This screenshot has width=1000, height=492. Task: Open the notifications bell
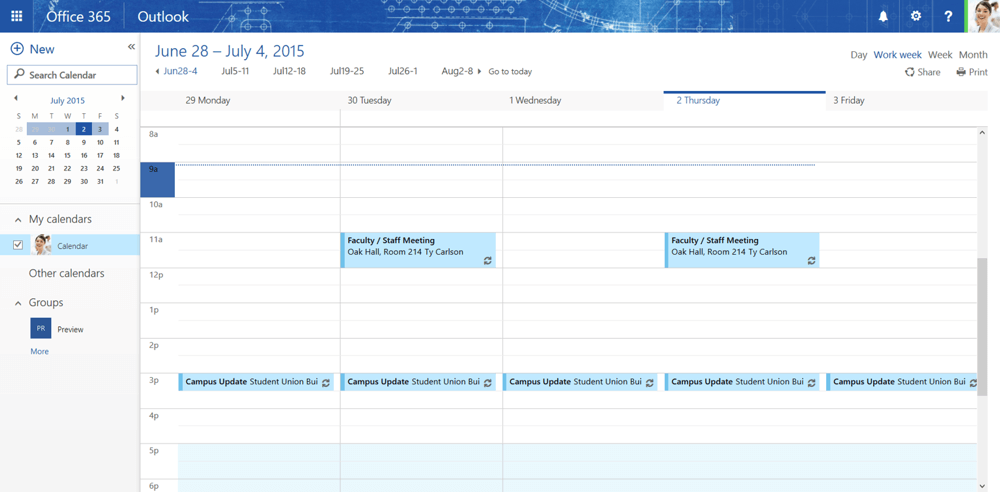pyautogui.click(x=883, y=16)
